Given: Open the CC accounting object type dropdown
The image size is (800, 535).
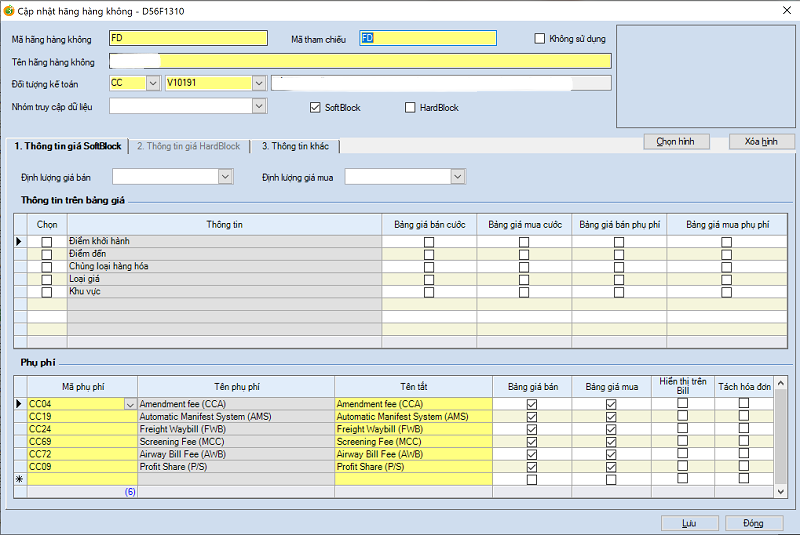Looking at the screenshot, I should pyautogui.click(x=152, y=84).
